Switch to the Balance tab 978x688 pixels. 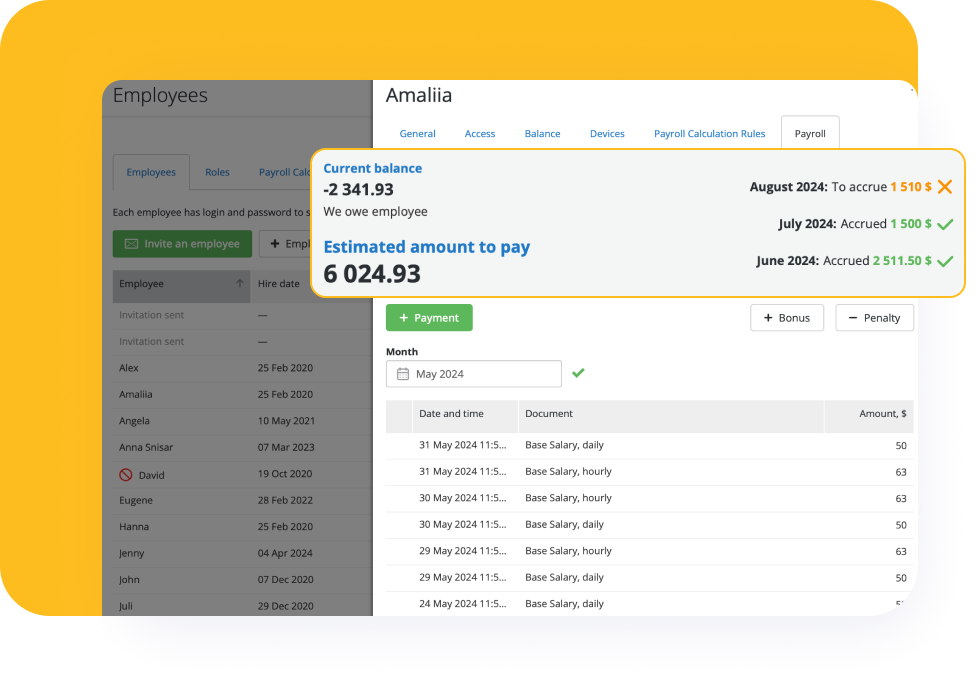click(x=542, y=133)
